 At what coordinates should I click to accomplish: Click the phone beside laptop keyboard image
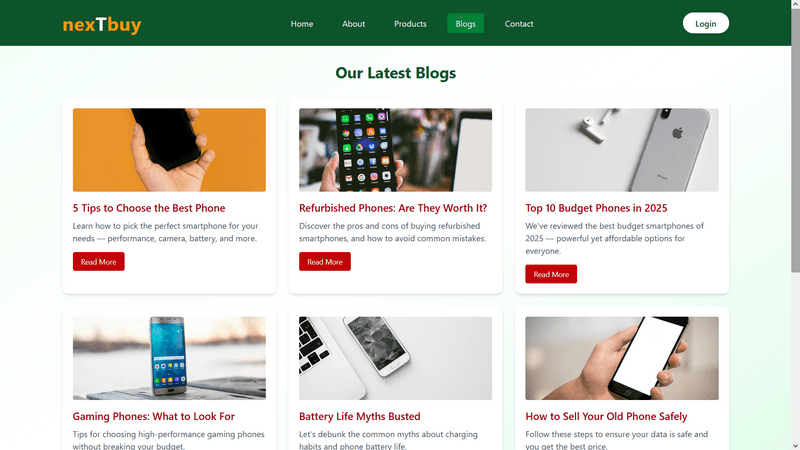pos(395,358)
